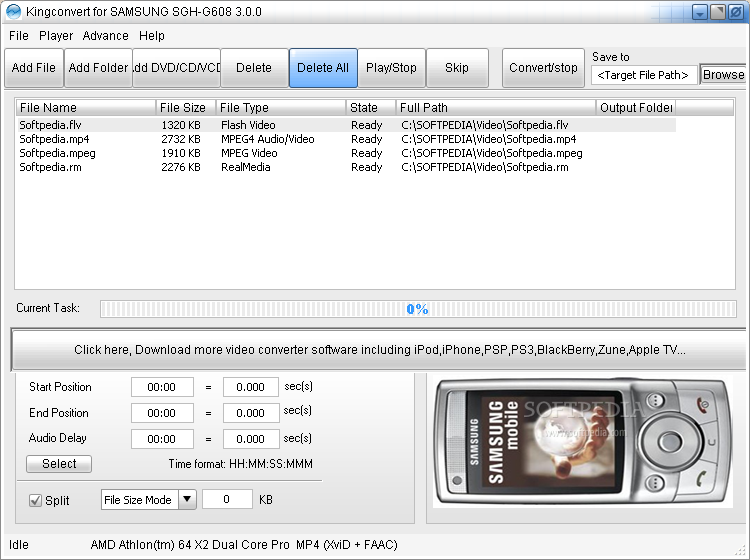Click the Delete button
This screenshot has width=750, height=560.
coord(254,68)
